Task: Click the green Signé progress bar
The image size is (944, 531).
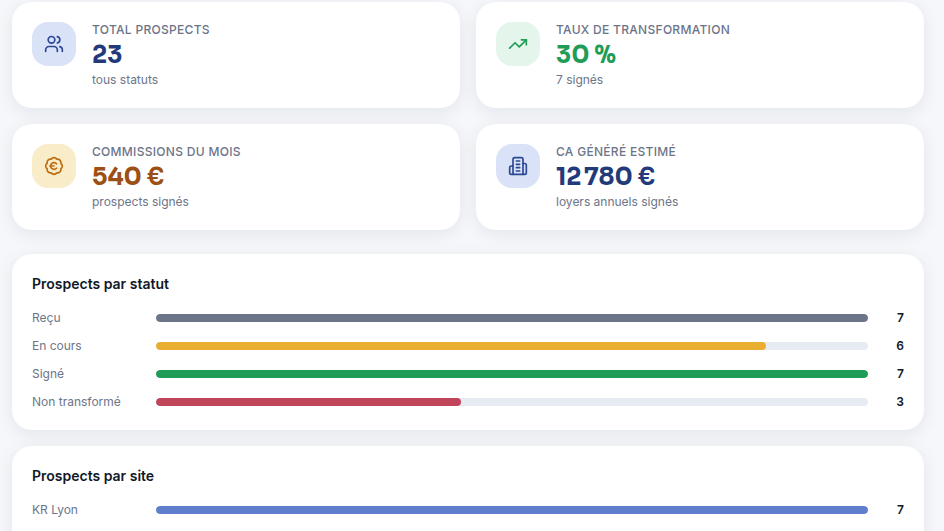Action: click(x=512, y=374)
